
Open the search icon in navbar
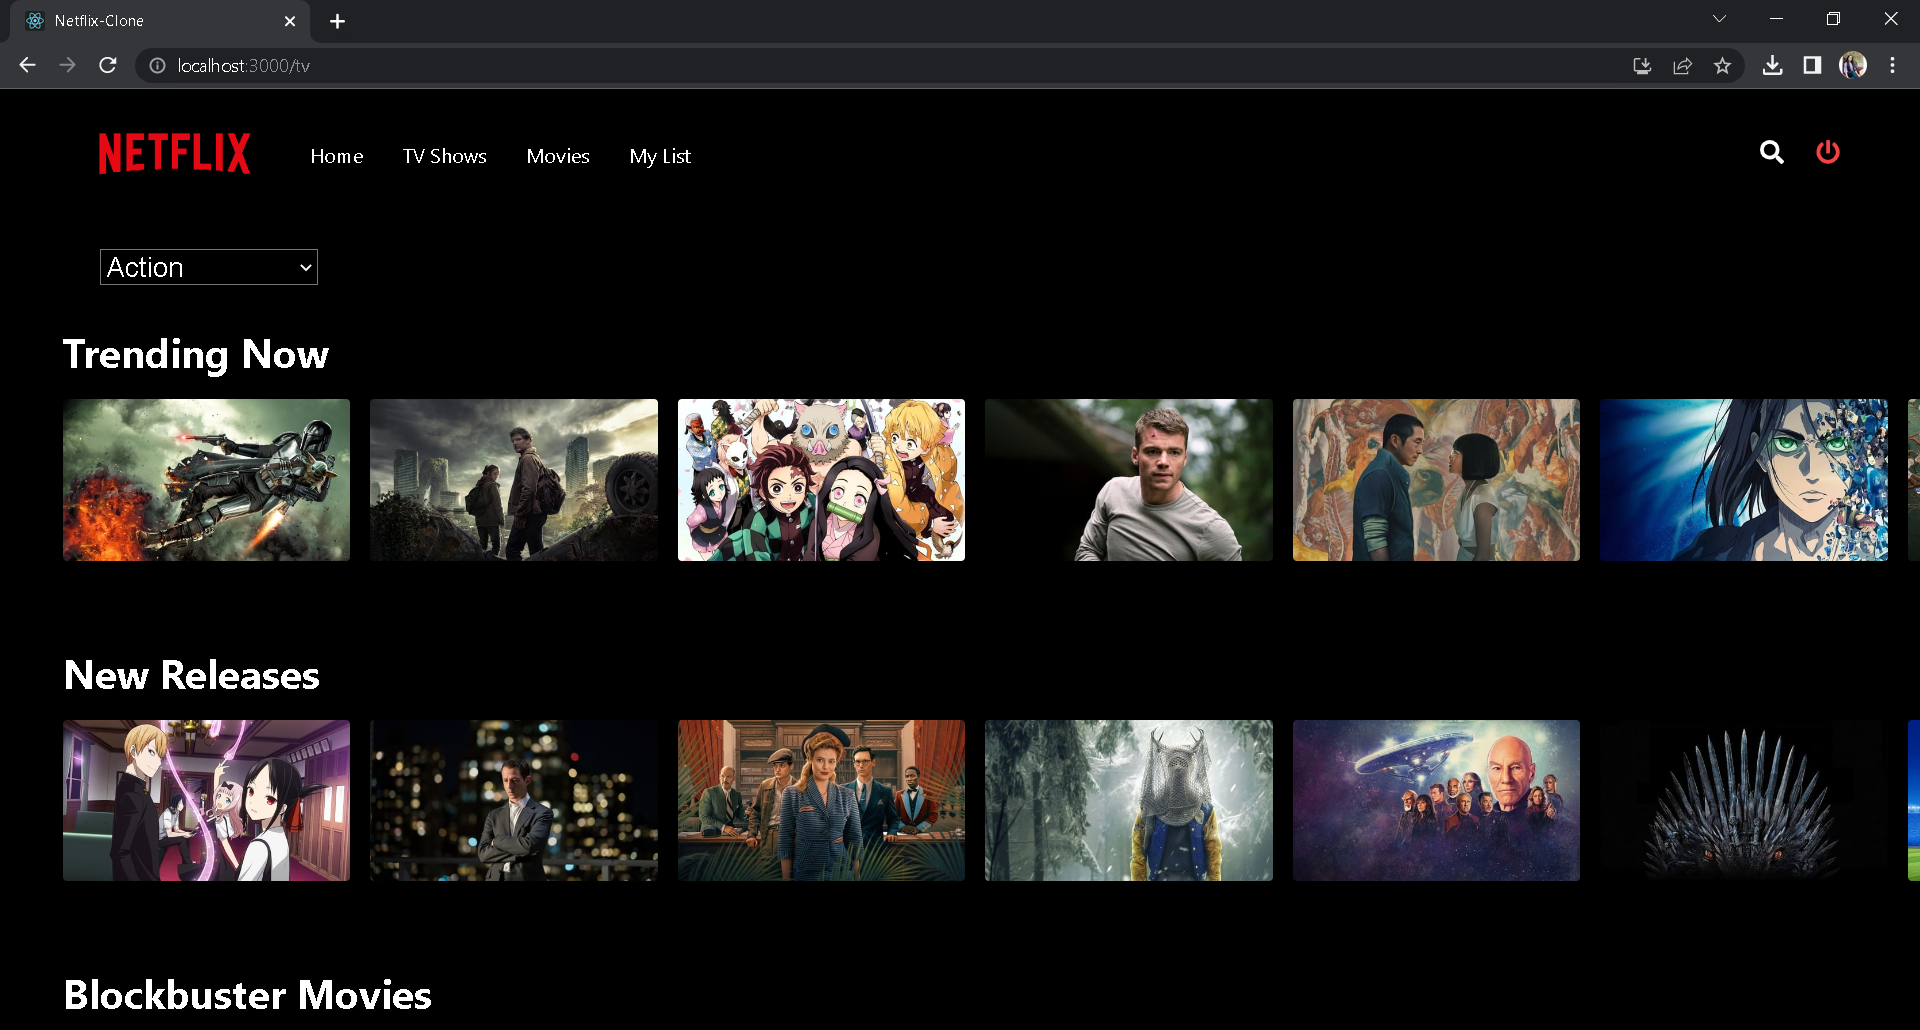click(1772, 153)
